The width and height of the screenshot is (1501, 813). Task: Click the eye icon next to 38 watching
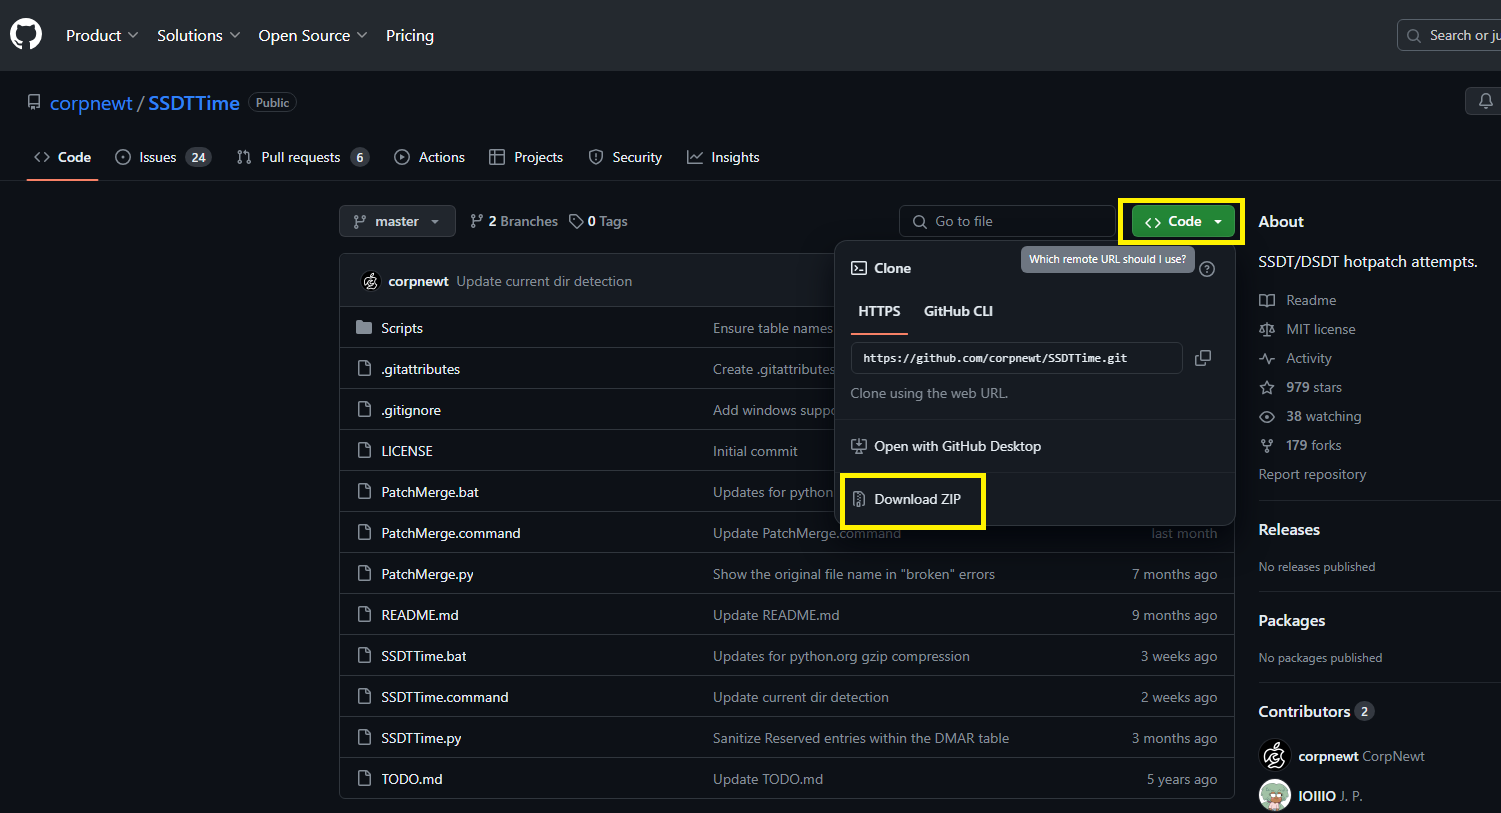tap(1267, 416)
